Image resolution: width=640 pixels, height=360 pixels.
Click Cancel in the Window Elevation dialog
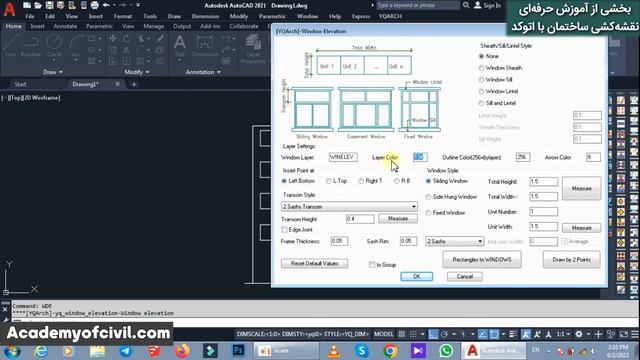pos(464,276)
